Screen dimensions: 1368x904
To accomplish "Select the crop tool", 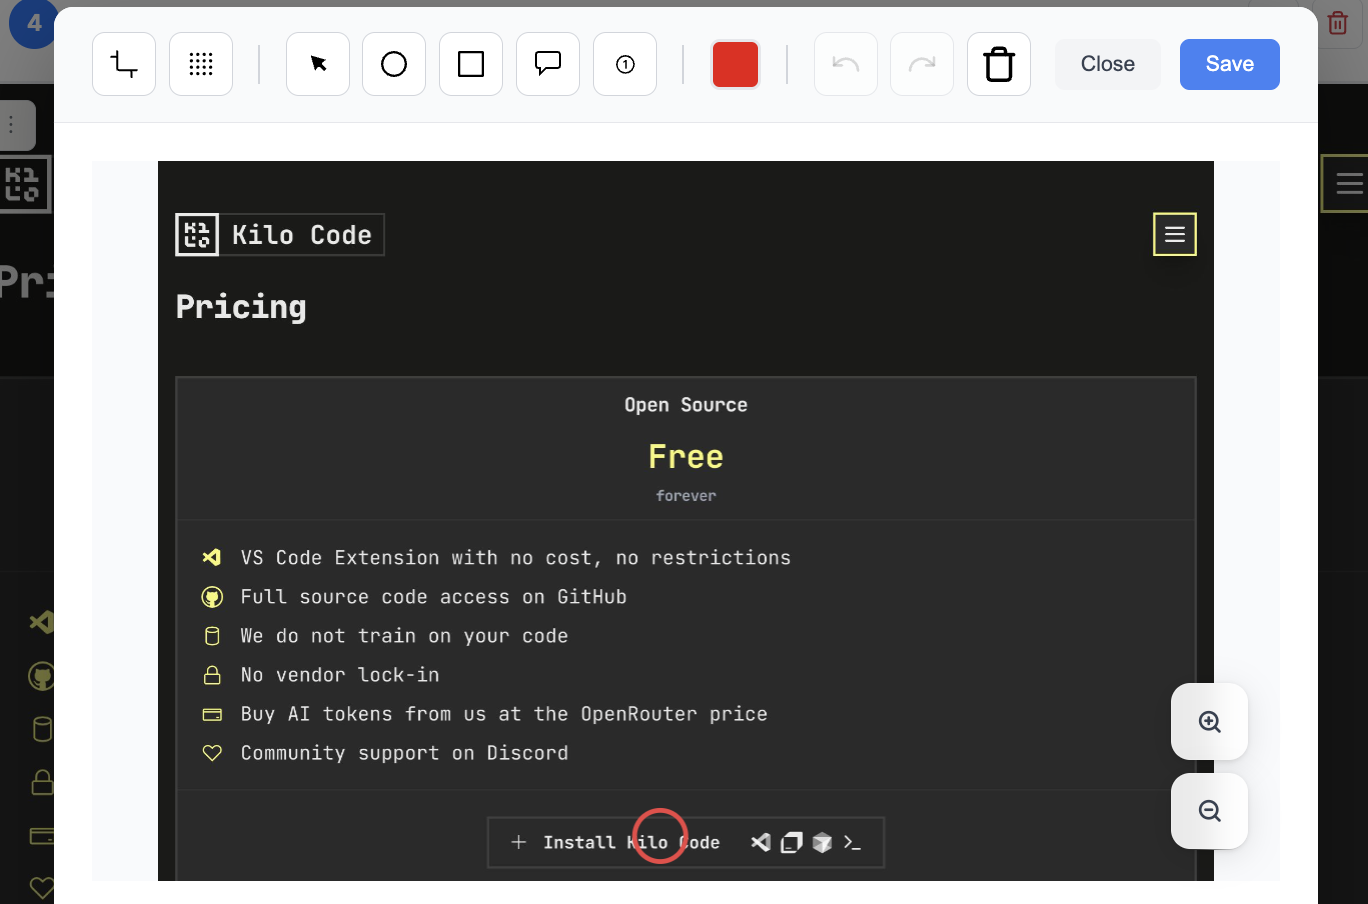I will tap(124, 63).
